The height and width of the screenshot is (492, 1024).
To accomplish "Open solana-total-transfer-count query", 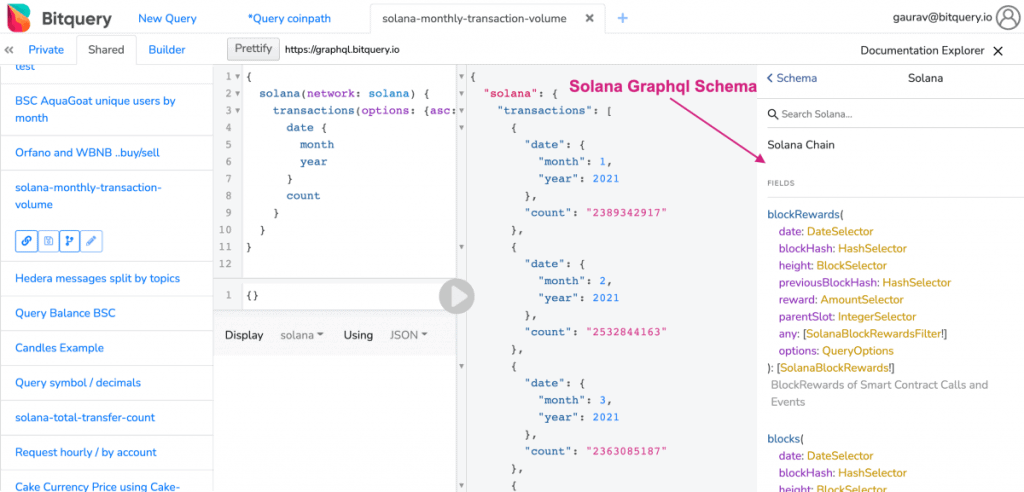I will [85, 417].
